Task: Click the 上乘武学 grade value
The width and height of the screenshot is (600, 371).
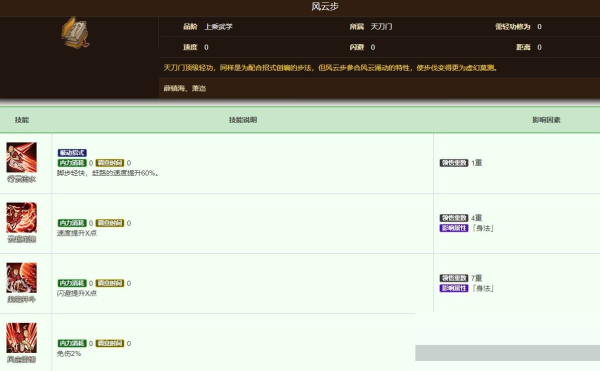Action: 218,27
